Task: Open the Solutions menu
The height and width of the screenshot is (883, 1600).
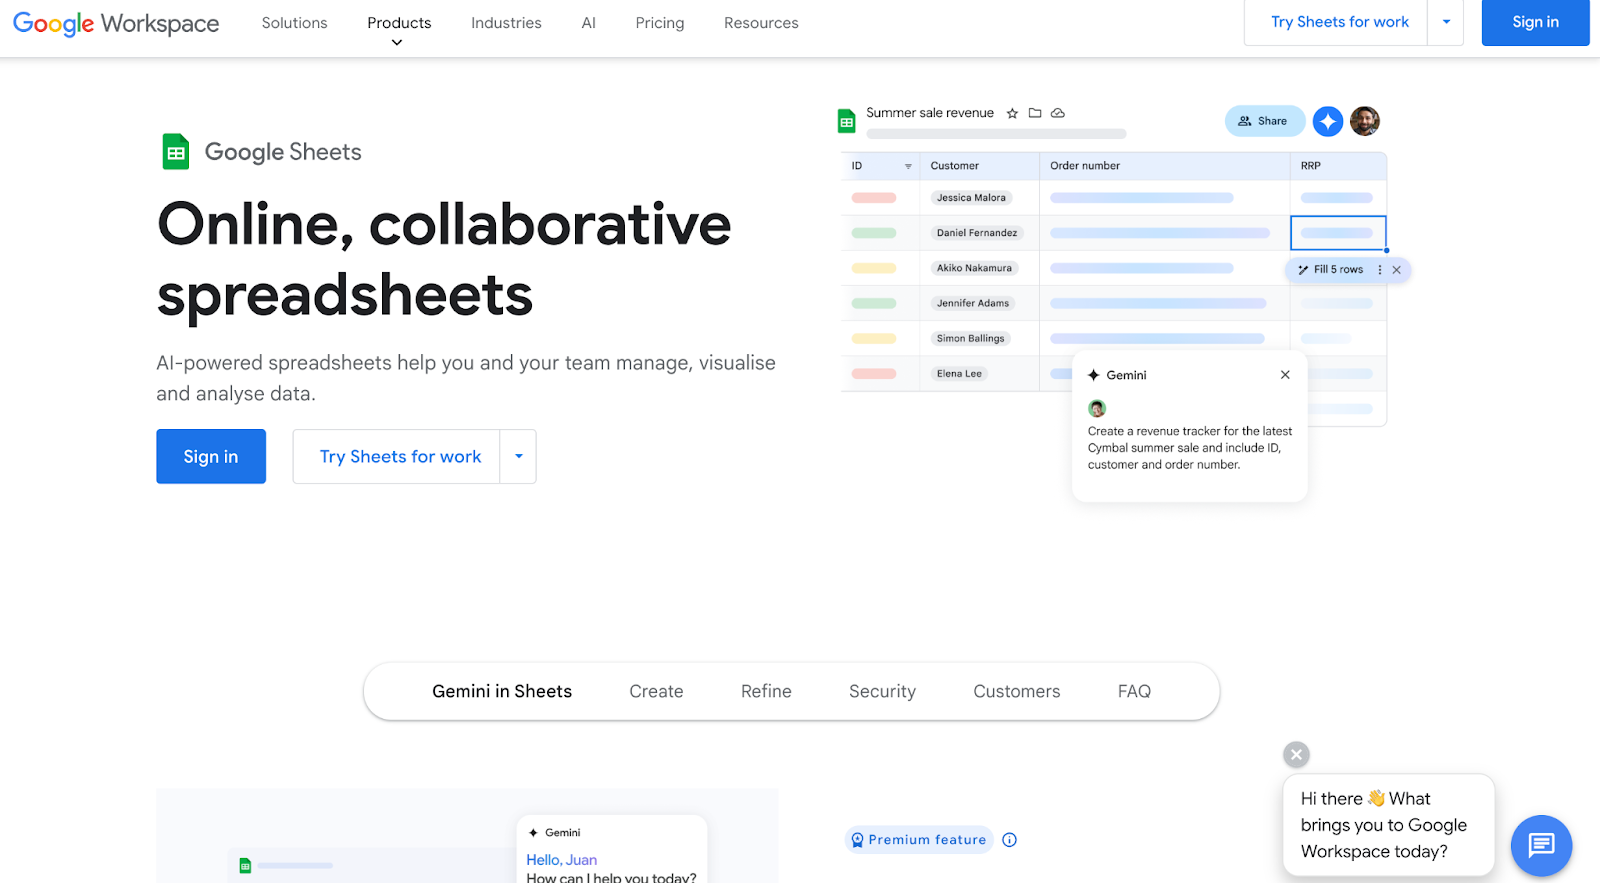Action: pyautogui.click(x=294, y=23)
